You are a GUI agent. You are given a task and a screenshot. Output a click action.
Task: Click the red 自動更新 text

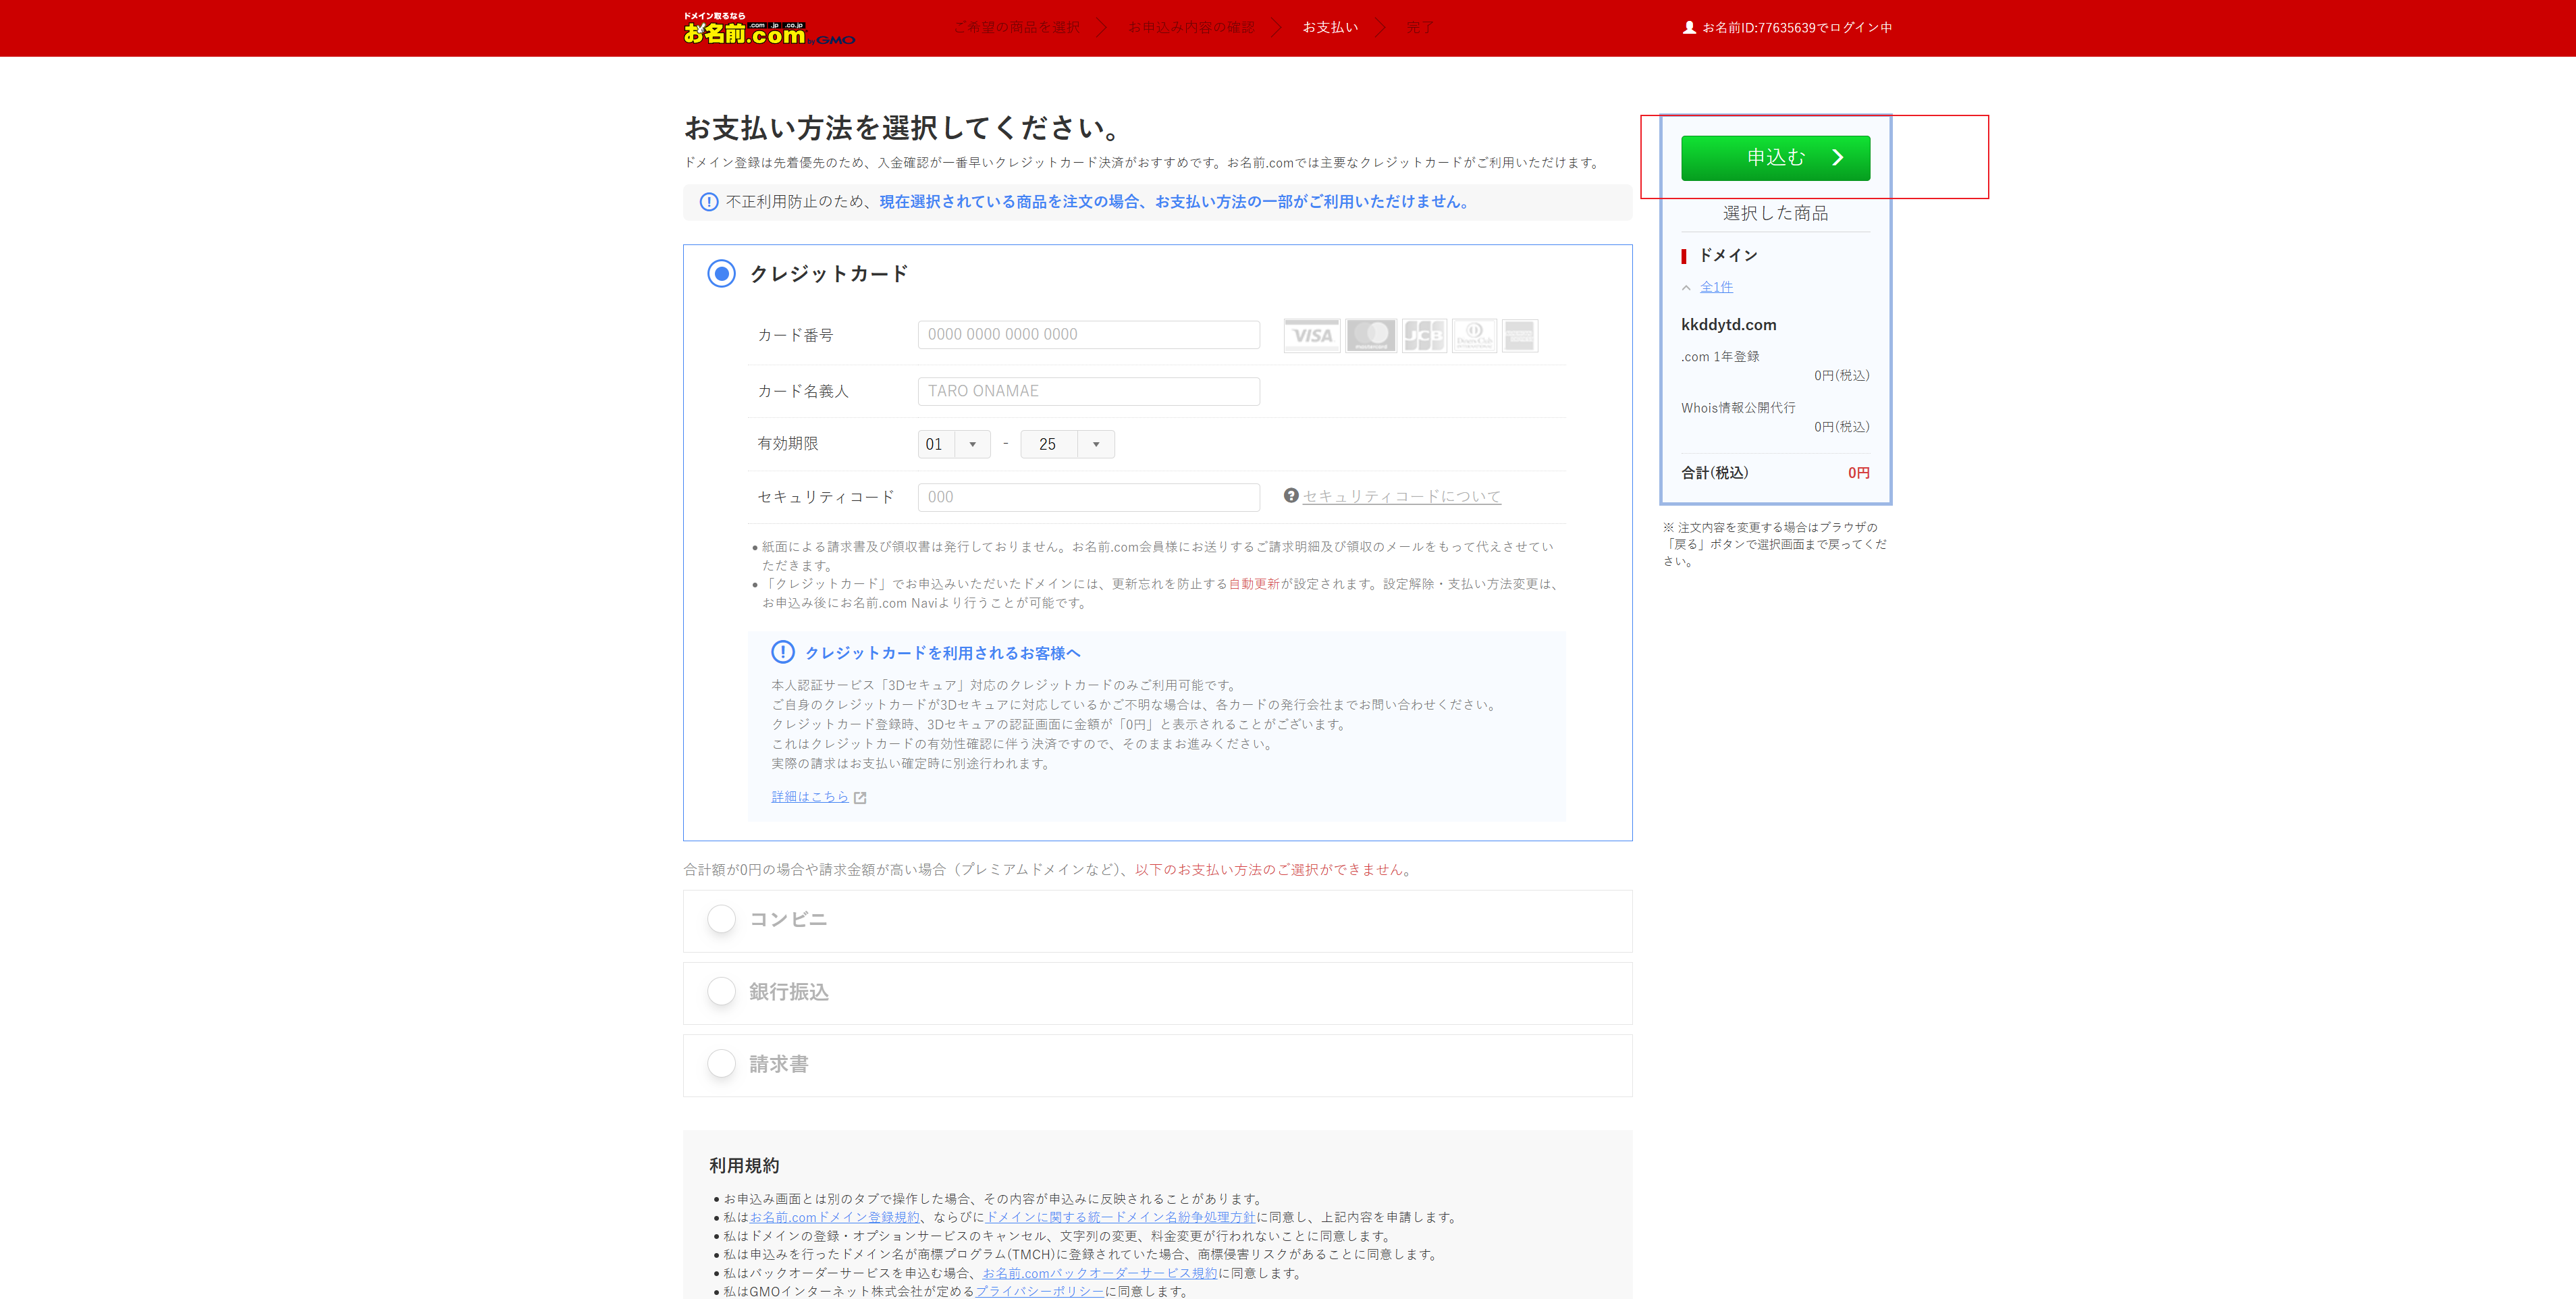click(1254, 584)
